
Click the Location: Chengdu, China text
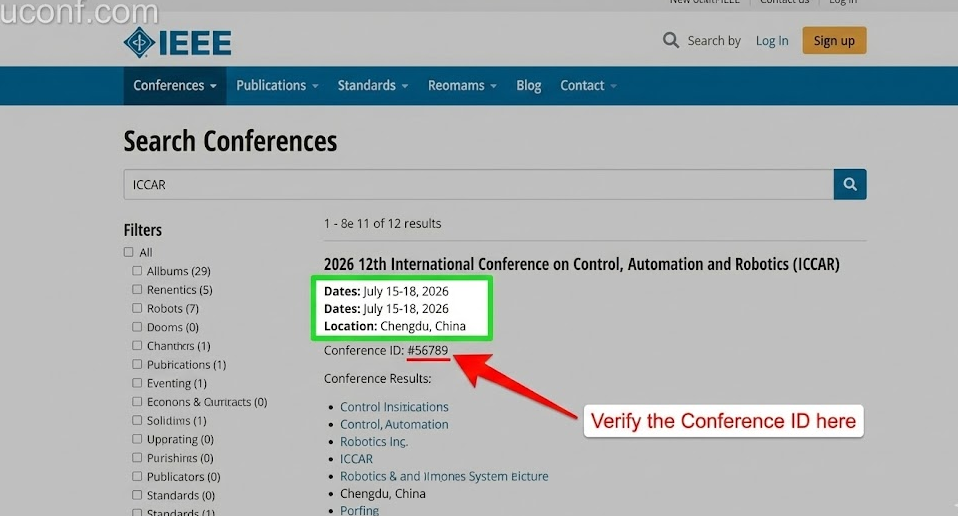[395, 326]
